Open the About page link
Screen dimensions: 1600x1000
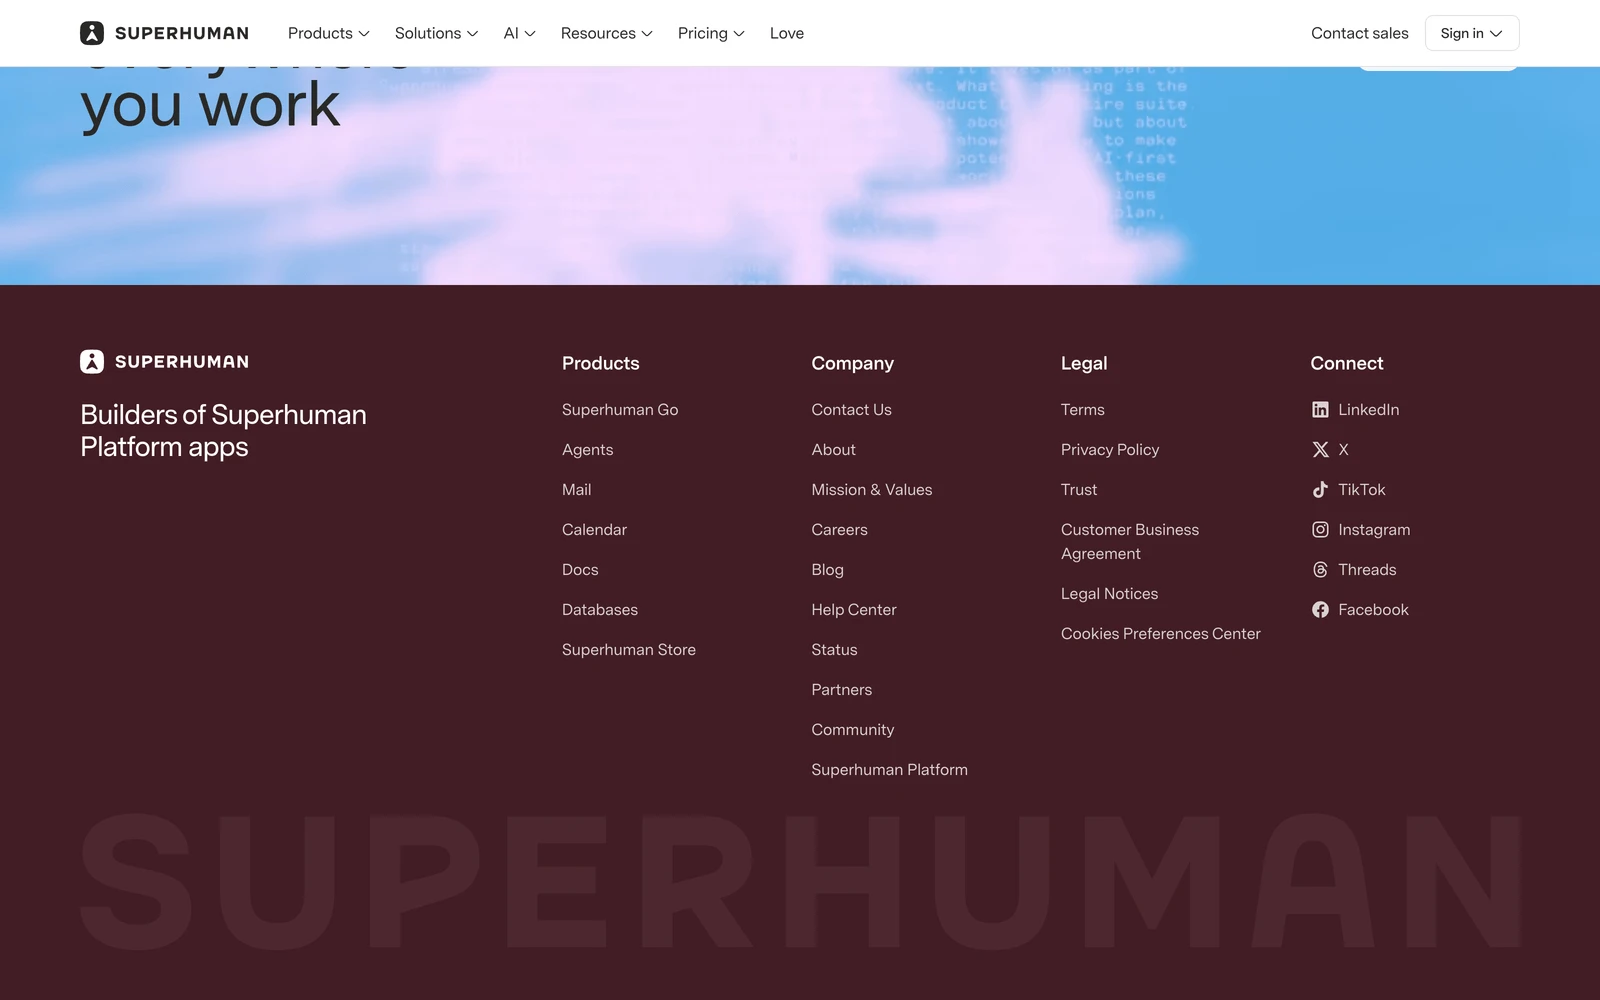(834, 450)
